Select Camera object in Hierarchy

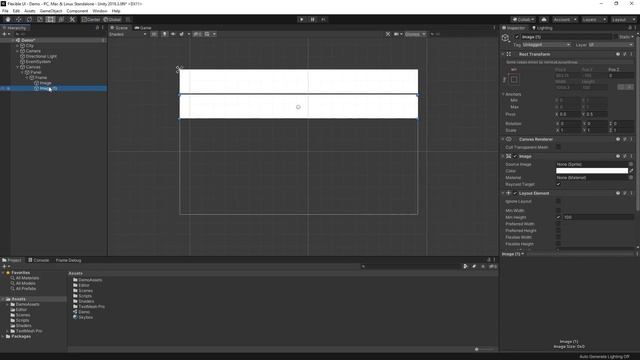[33, 51]
